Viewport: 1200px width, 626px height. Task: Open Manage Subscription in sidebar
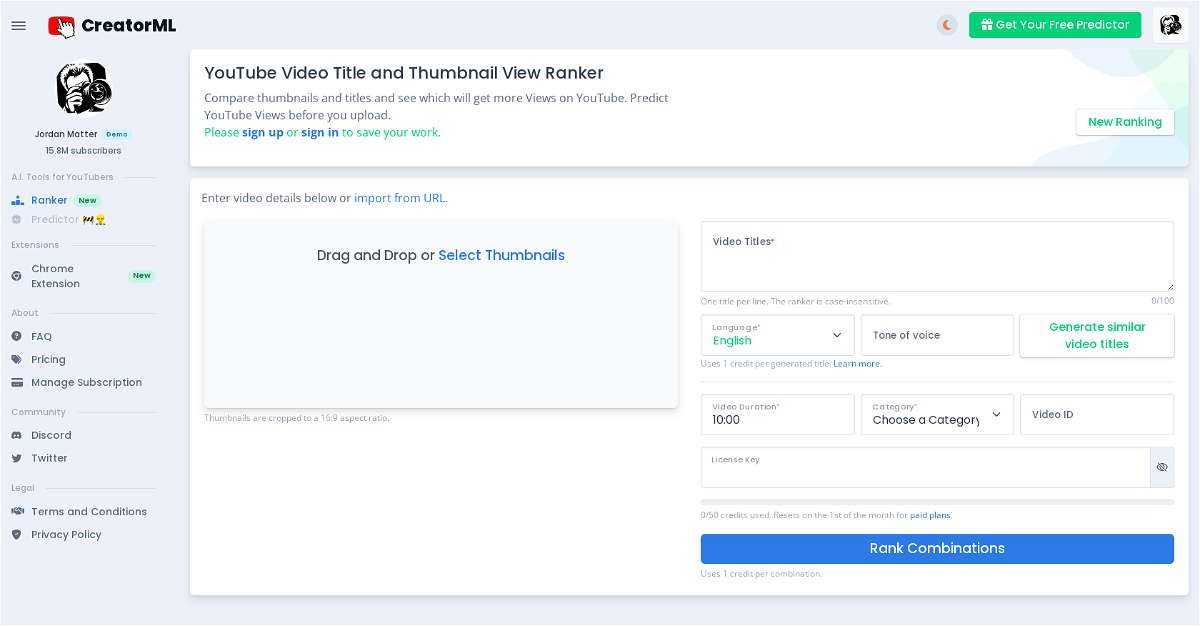(86, 382)
